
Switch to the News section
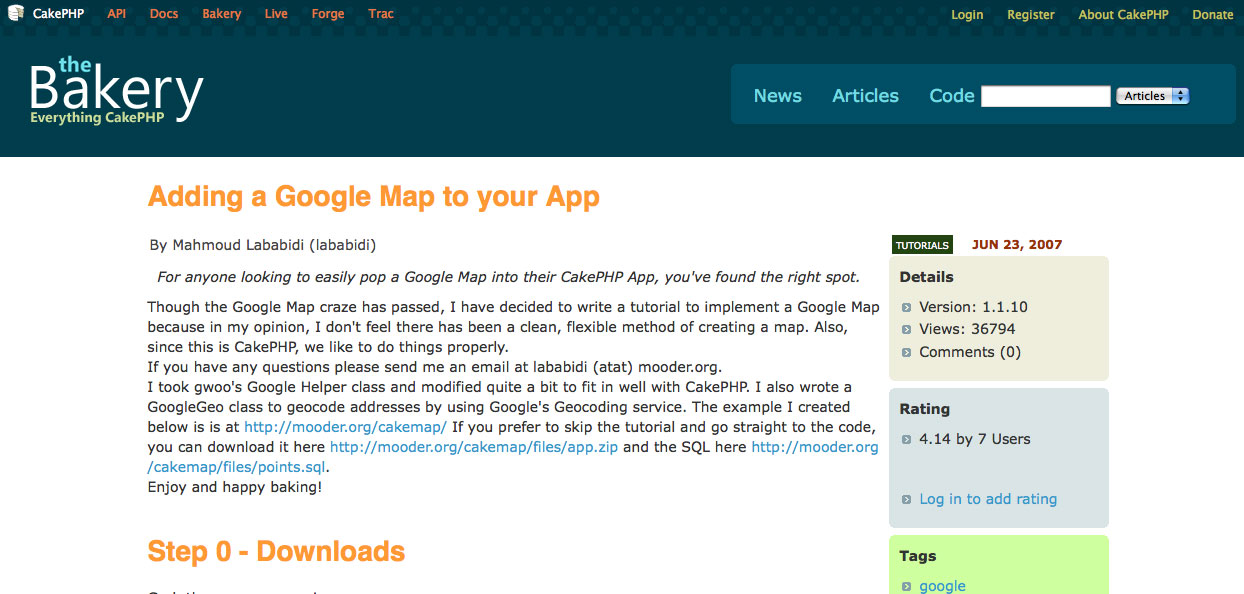(x=777, y=96)
